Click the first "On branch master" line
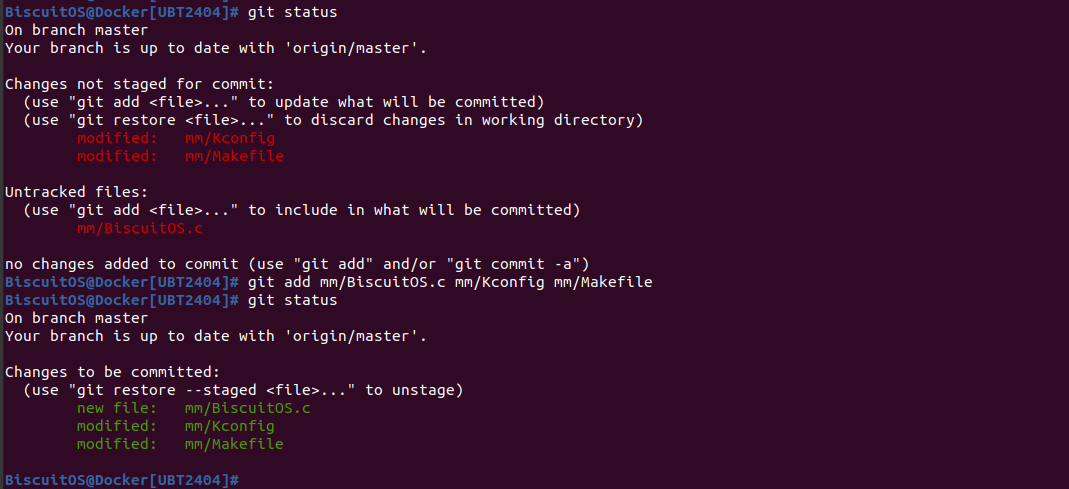Image resolution: width=1069 pixels, height=489 pixels. pyautogui.click(x=76, y=30)
